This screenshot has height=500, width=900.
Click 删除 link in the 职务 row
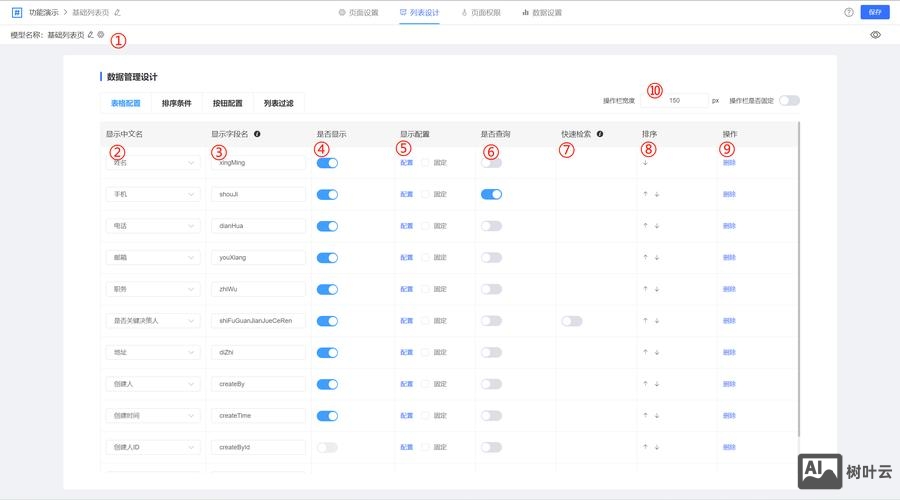[x=729, y=289]
